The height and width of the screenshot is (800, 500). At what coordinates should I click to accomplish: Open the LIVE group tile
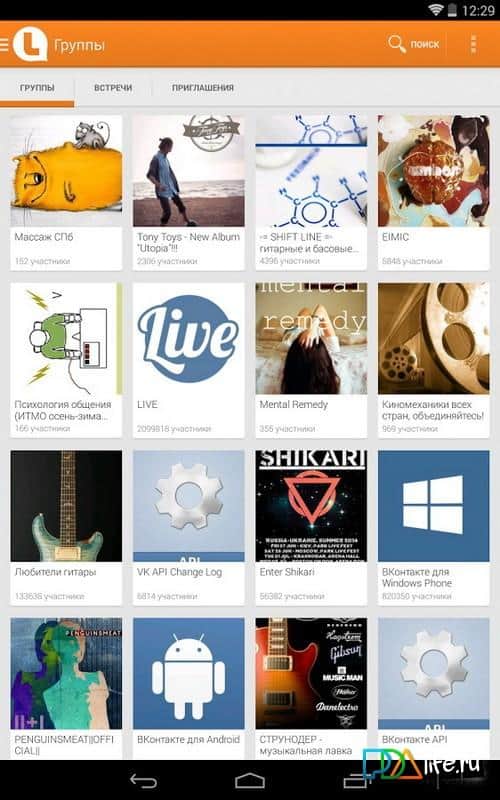tap(188, 360)
